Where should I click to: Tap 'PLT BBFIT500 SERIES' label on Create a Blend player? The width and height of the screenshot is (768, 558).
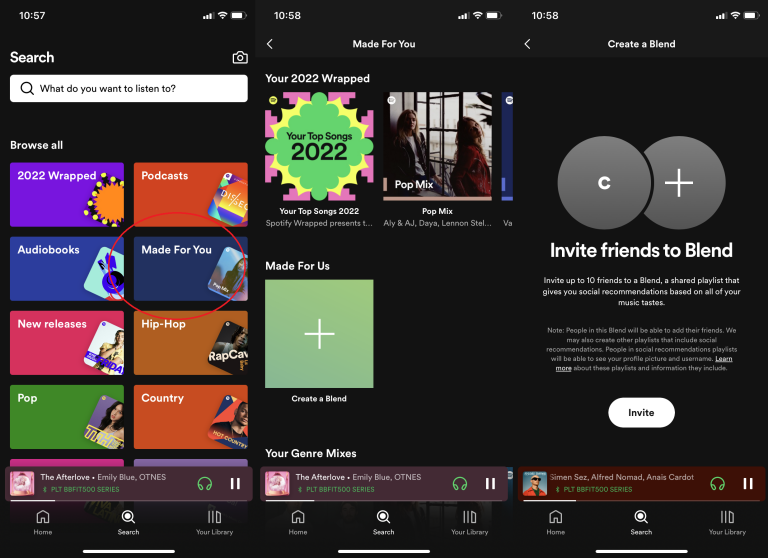pyautogui.click(x=598, y=489)
